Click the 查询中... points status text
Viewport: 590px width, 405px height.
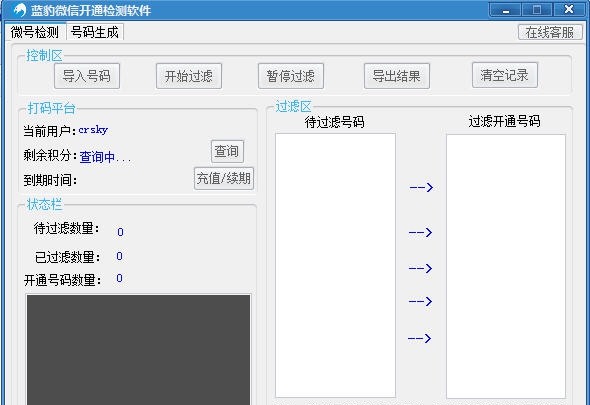pos(105,157)
